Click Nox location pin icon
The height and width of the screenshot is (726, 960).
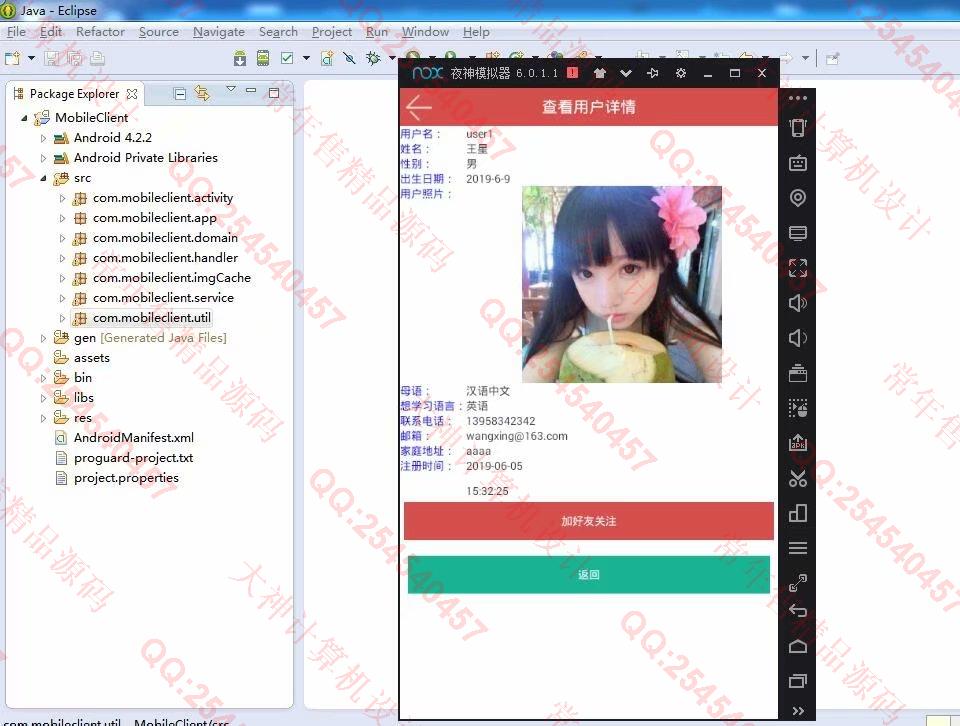tap(798, 198)
